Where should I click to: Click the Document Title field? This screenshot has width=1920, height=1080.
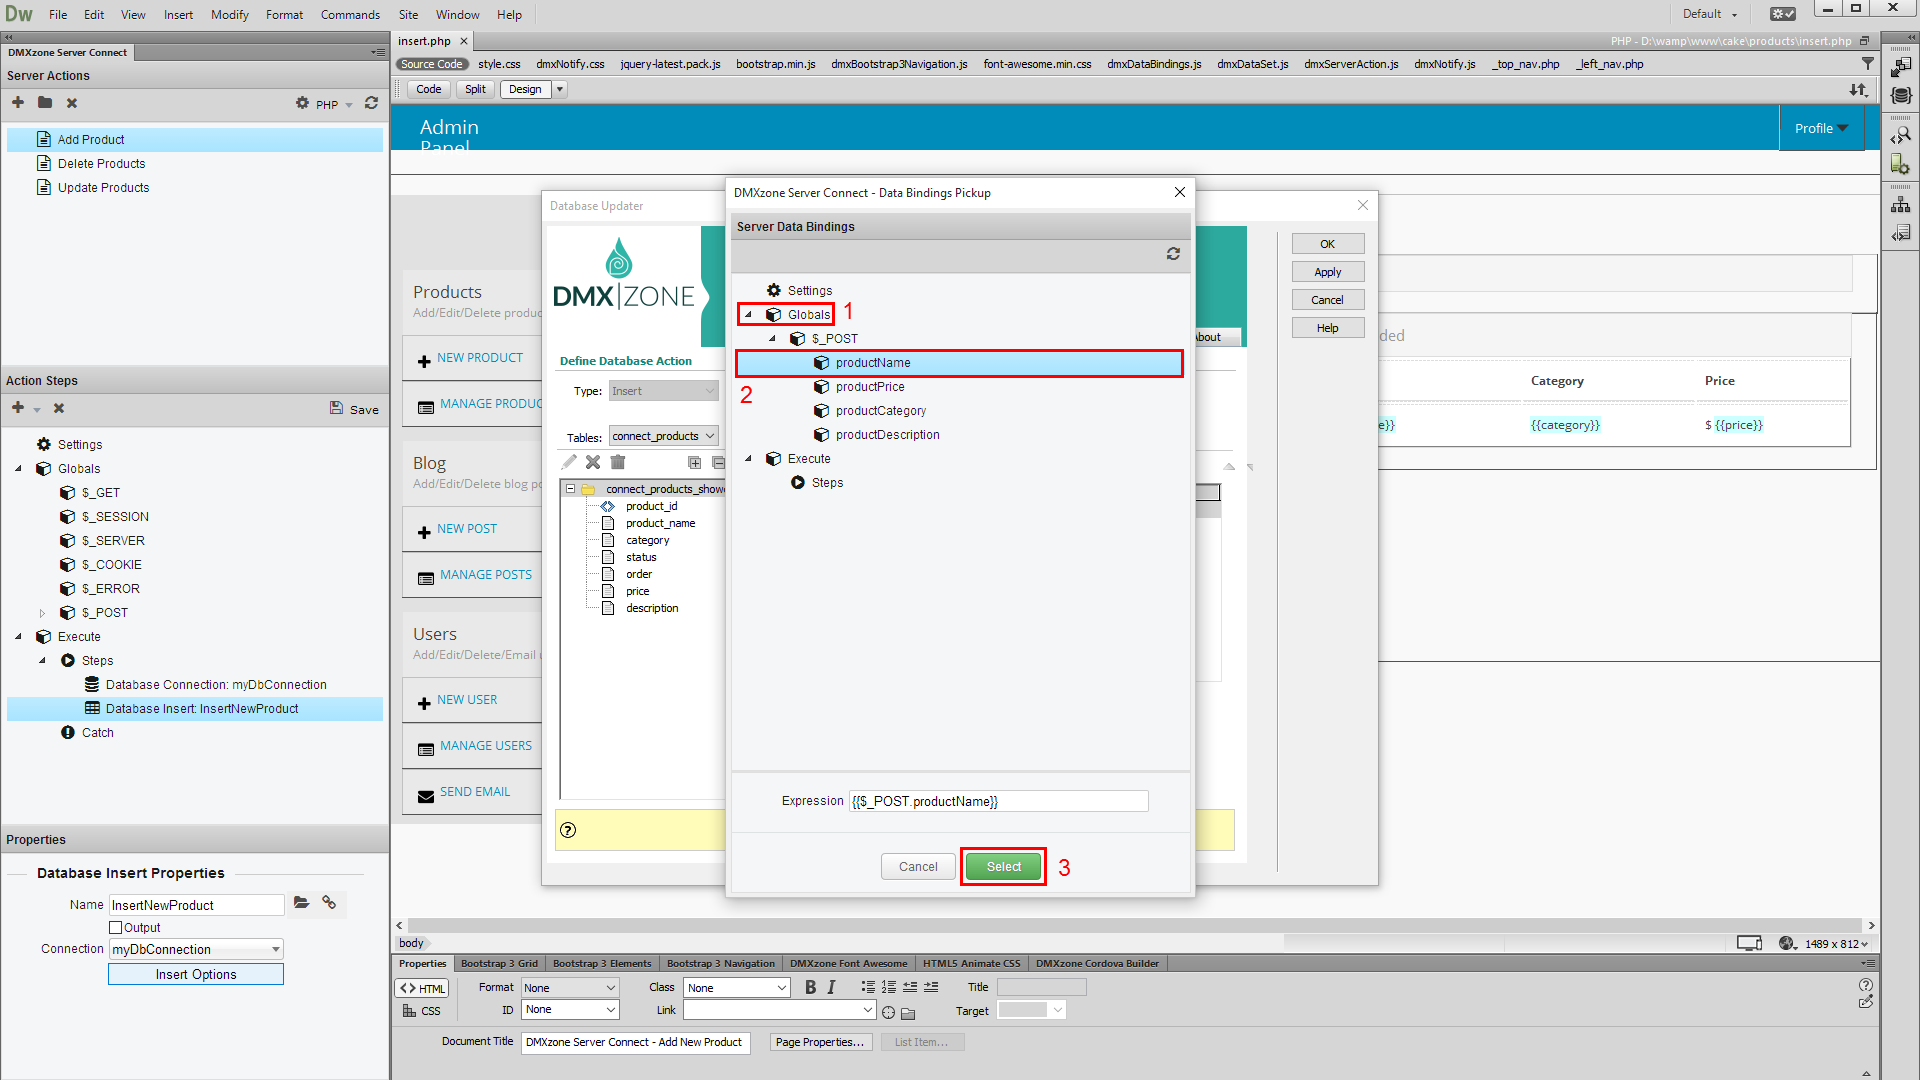coord(636,1042)
